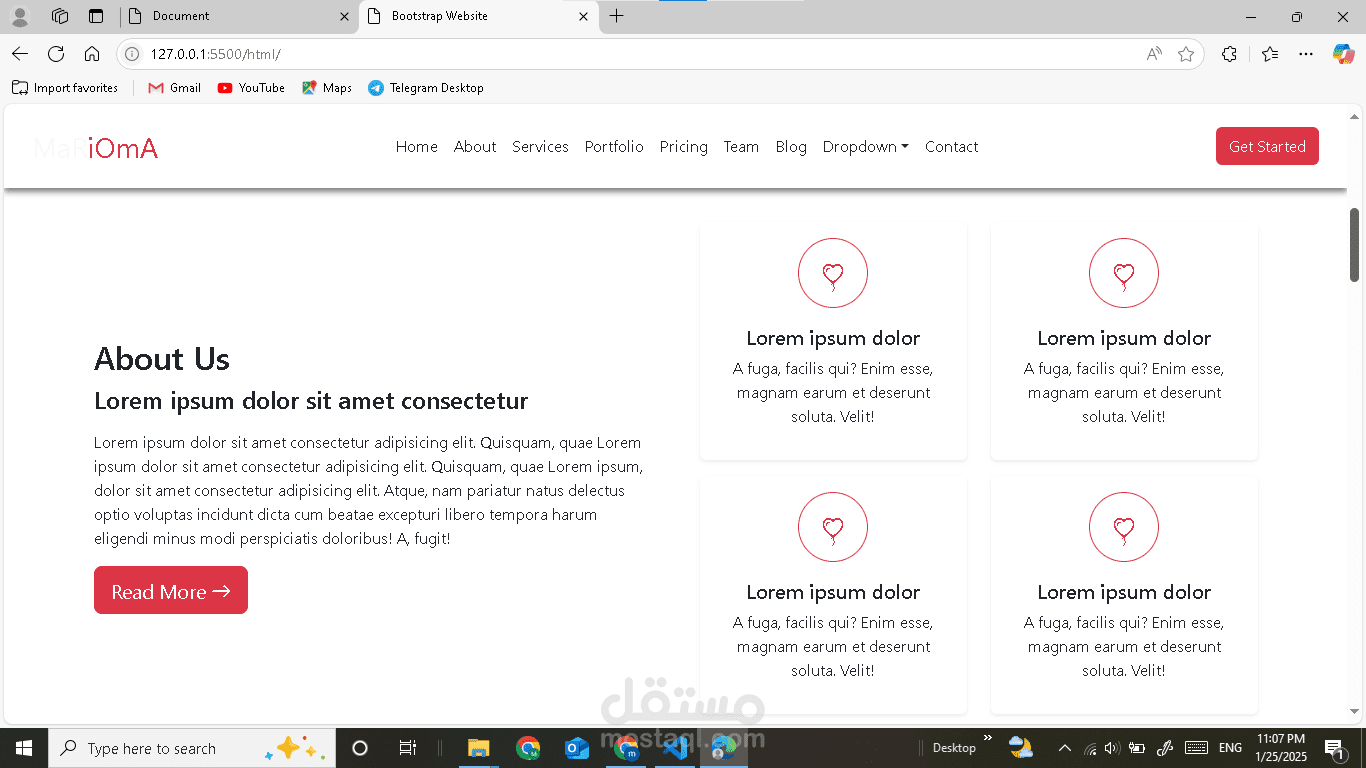Viewport: 1366px width, 768px height.
Task: Open the Team nav link
Action: 741,146
